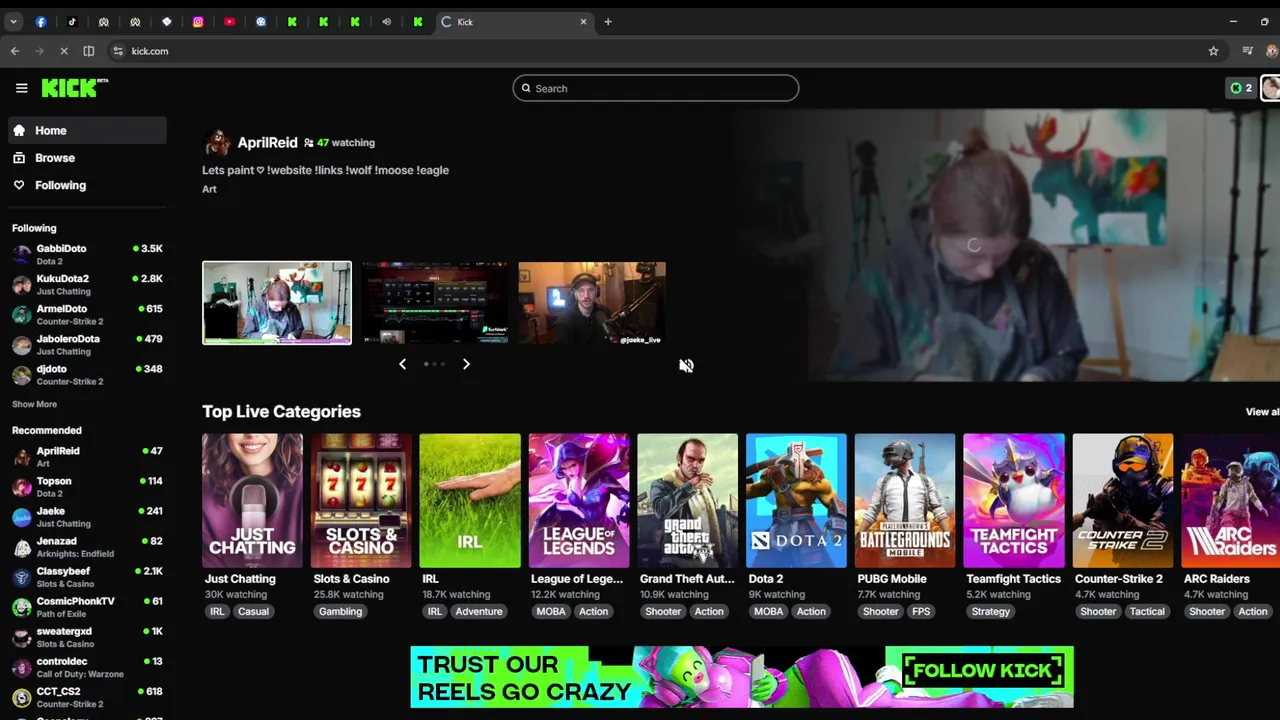The width and height of the screenshot is (1280, 720).
Task: Close the active Kick tab
Action: [x=584, y=22]
